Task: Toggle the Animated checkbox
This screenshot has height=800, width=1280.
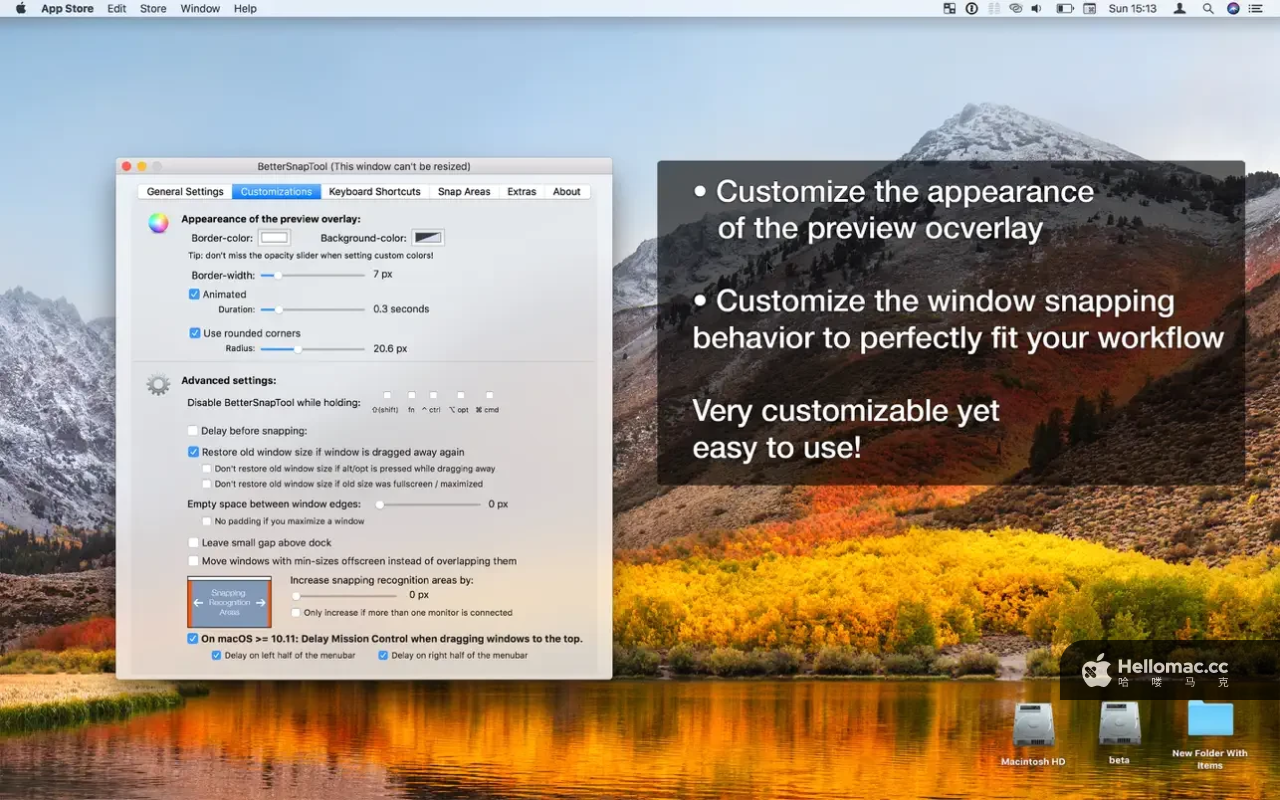Action: 194,294
